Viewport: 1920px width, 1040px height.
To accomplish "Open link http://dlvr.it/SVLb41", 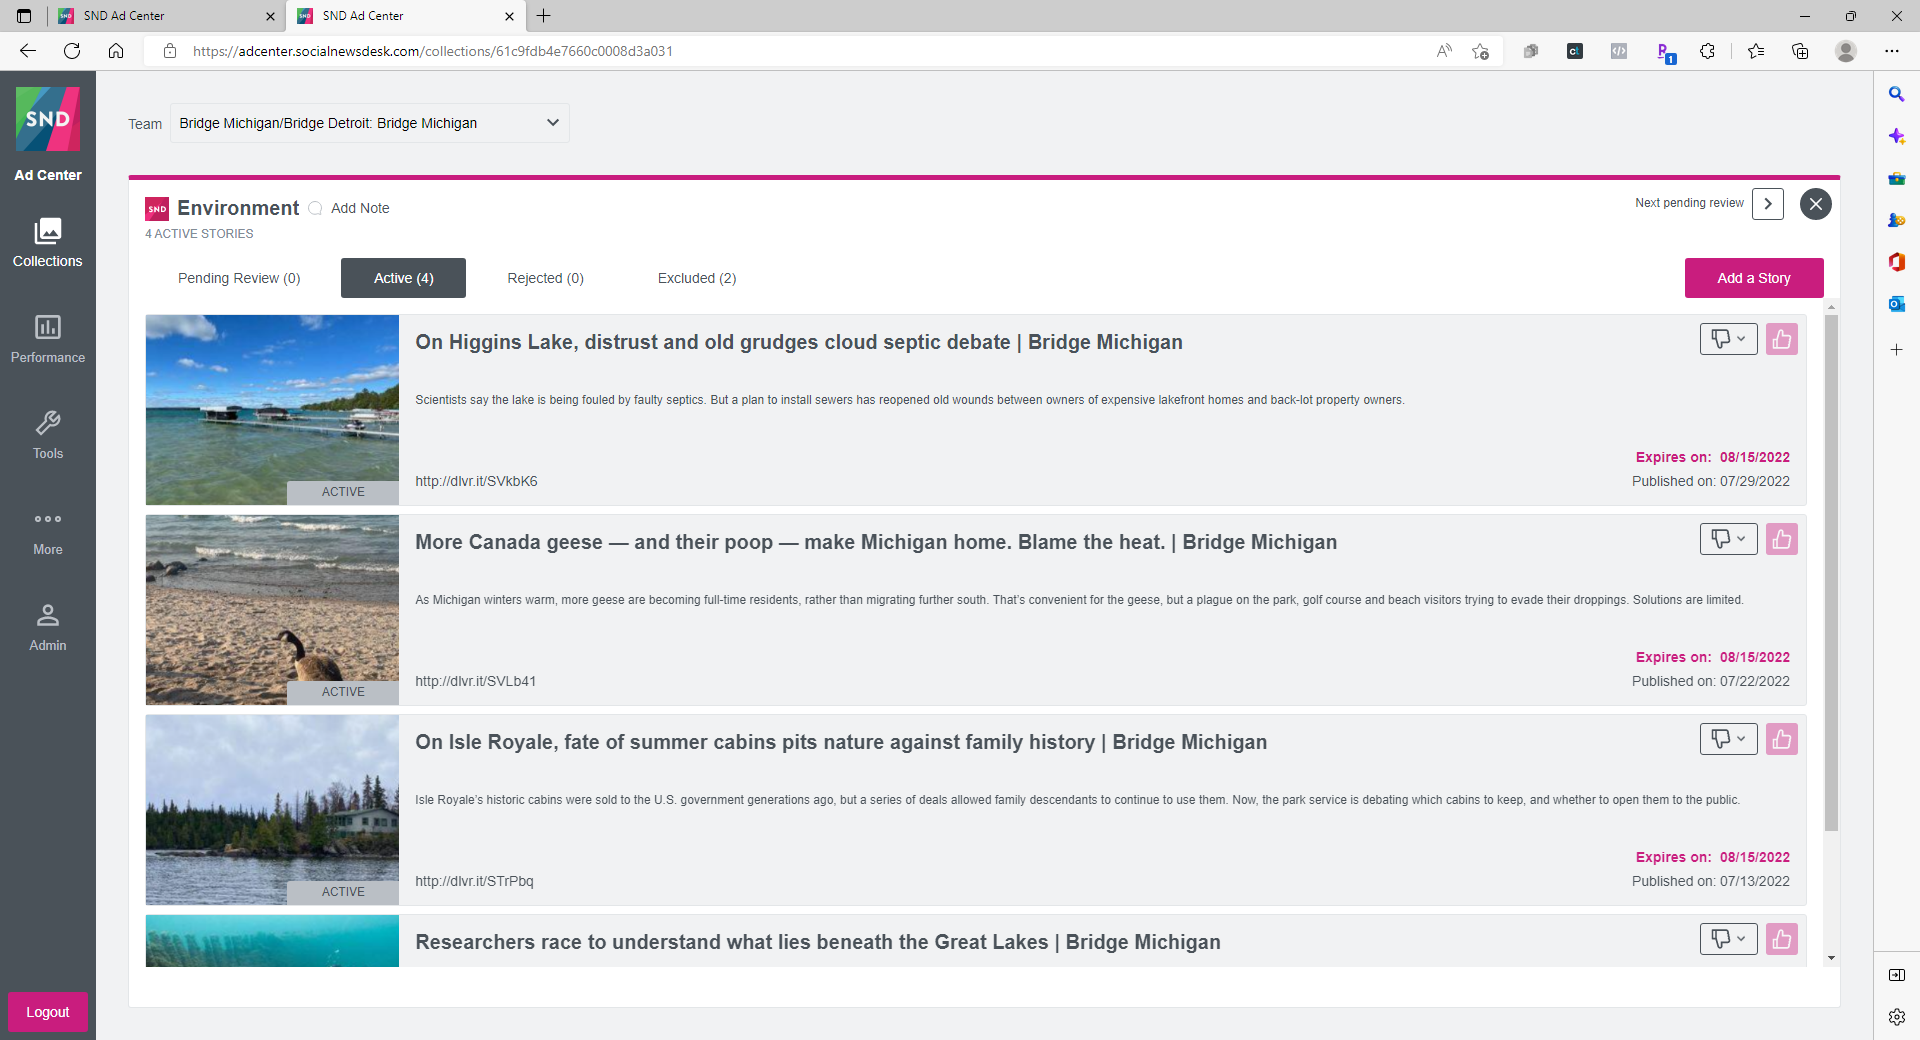I will 475,681.
